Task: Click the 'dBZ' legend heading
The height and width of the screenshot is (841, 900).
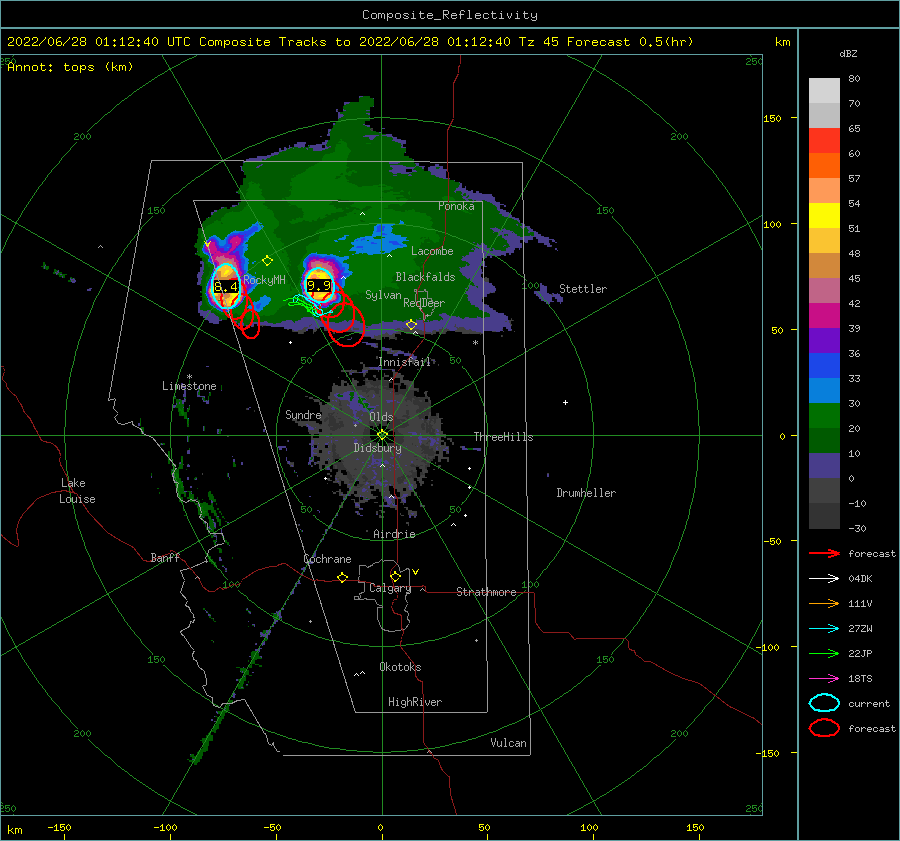Action: 848,54
